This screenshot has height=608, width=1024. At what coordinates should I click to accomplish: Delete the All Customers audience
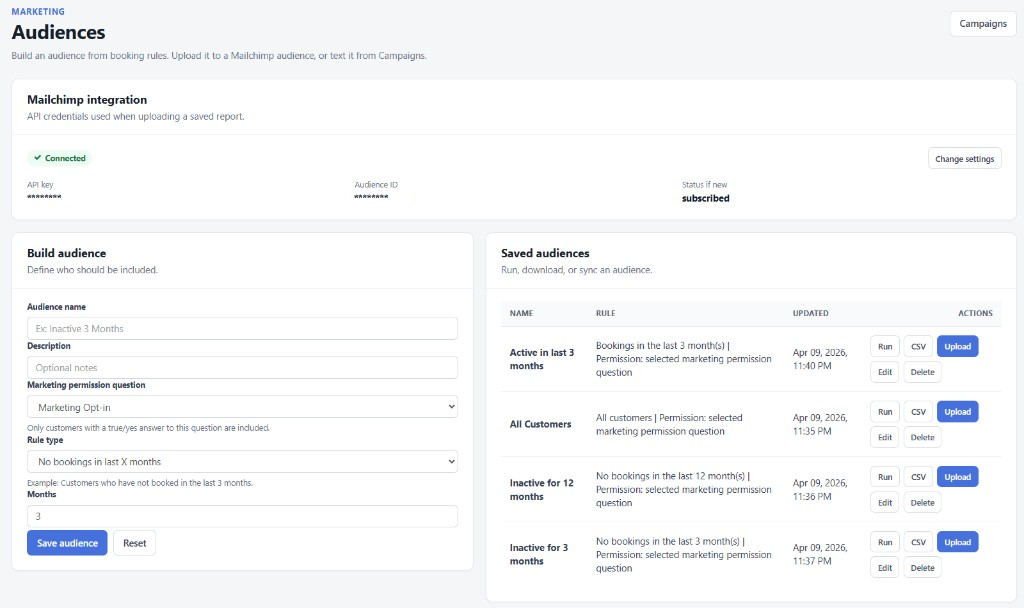922,438
